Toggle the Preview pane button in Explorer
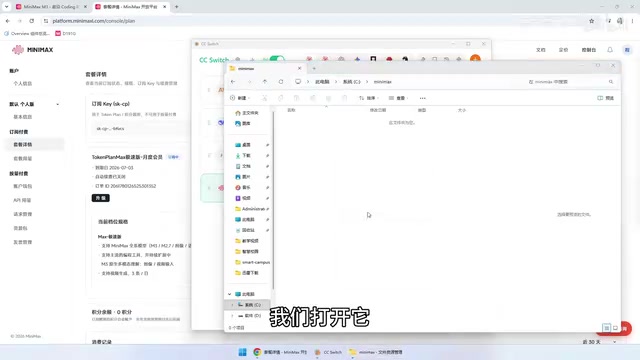The height and width of the screenshot is (360, 640). coord(606,98)
